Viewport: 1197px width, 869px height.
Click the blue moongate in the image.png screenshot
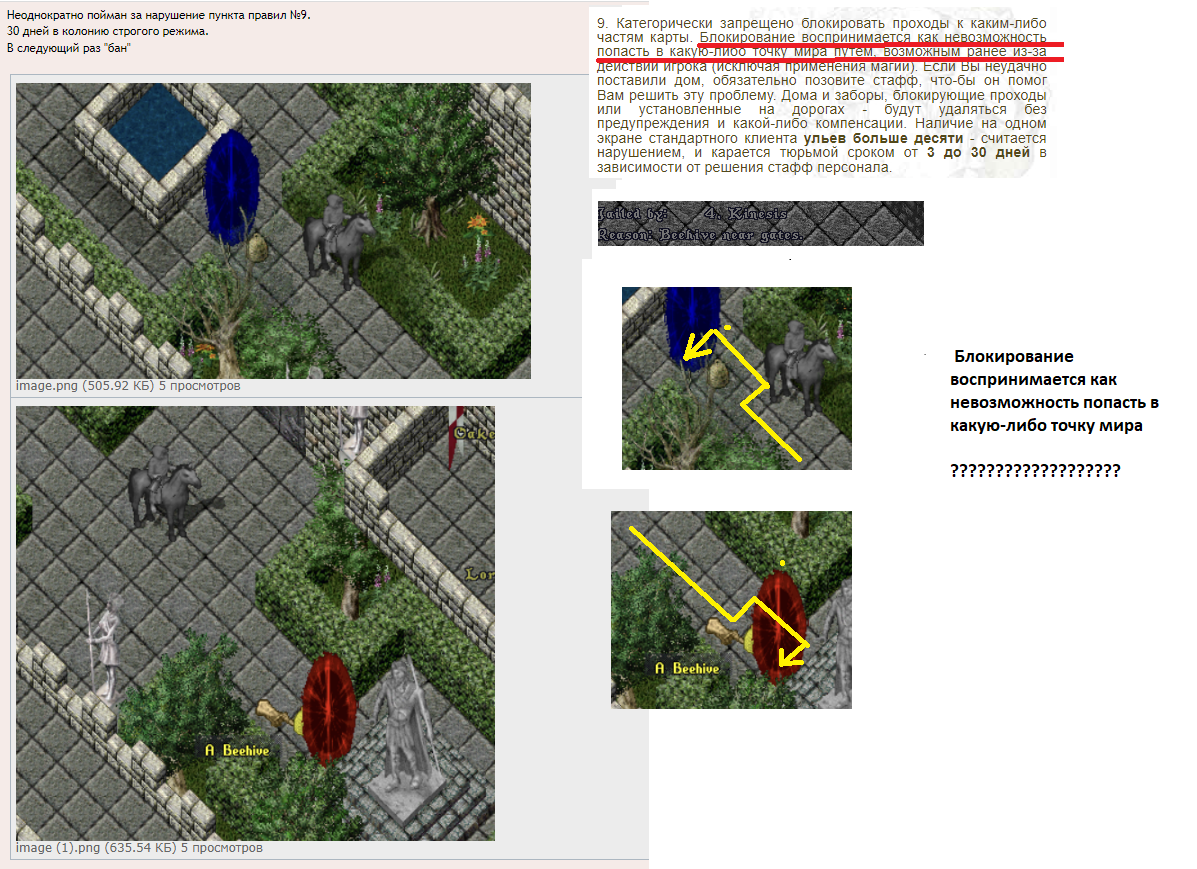231,186
